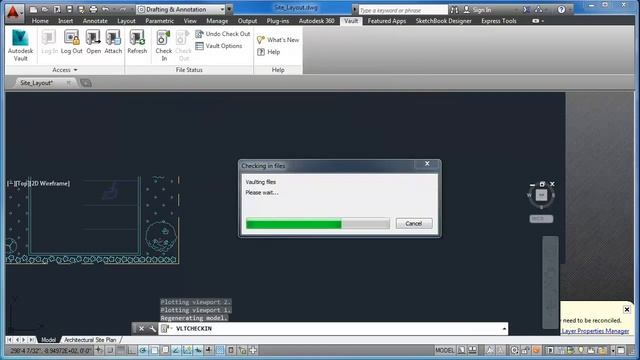Open the Drafting & Annotation workspace dropdown
Viewport: 640px width, 360px height.
pos(181,9)
